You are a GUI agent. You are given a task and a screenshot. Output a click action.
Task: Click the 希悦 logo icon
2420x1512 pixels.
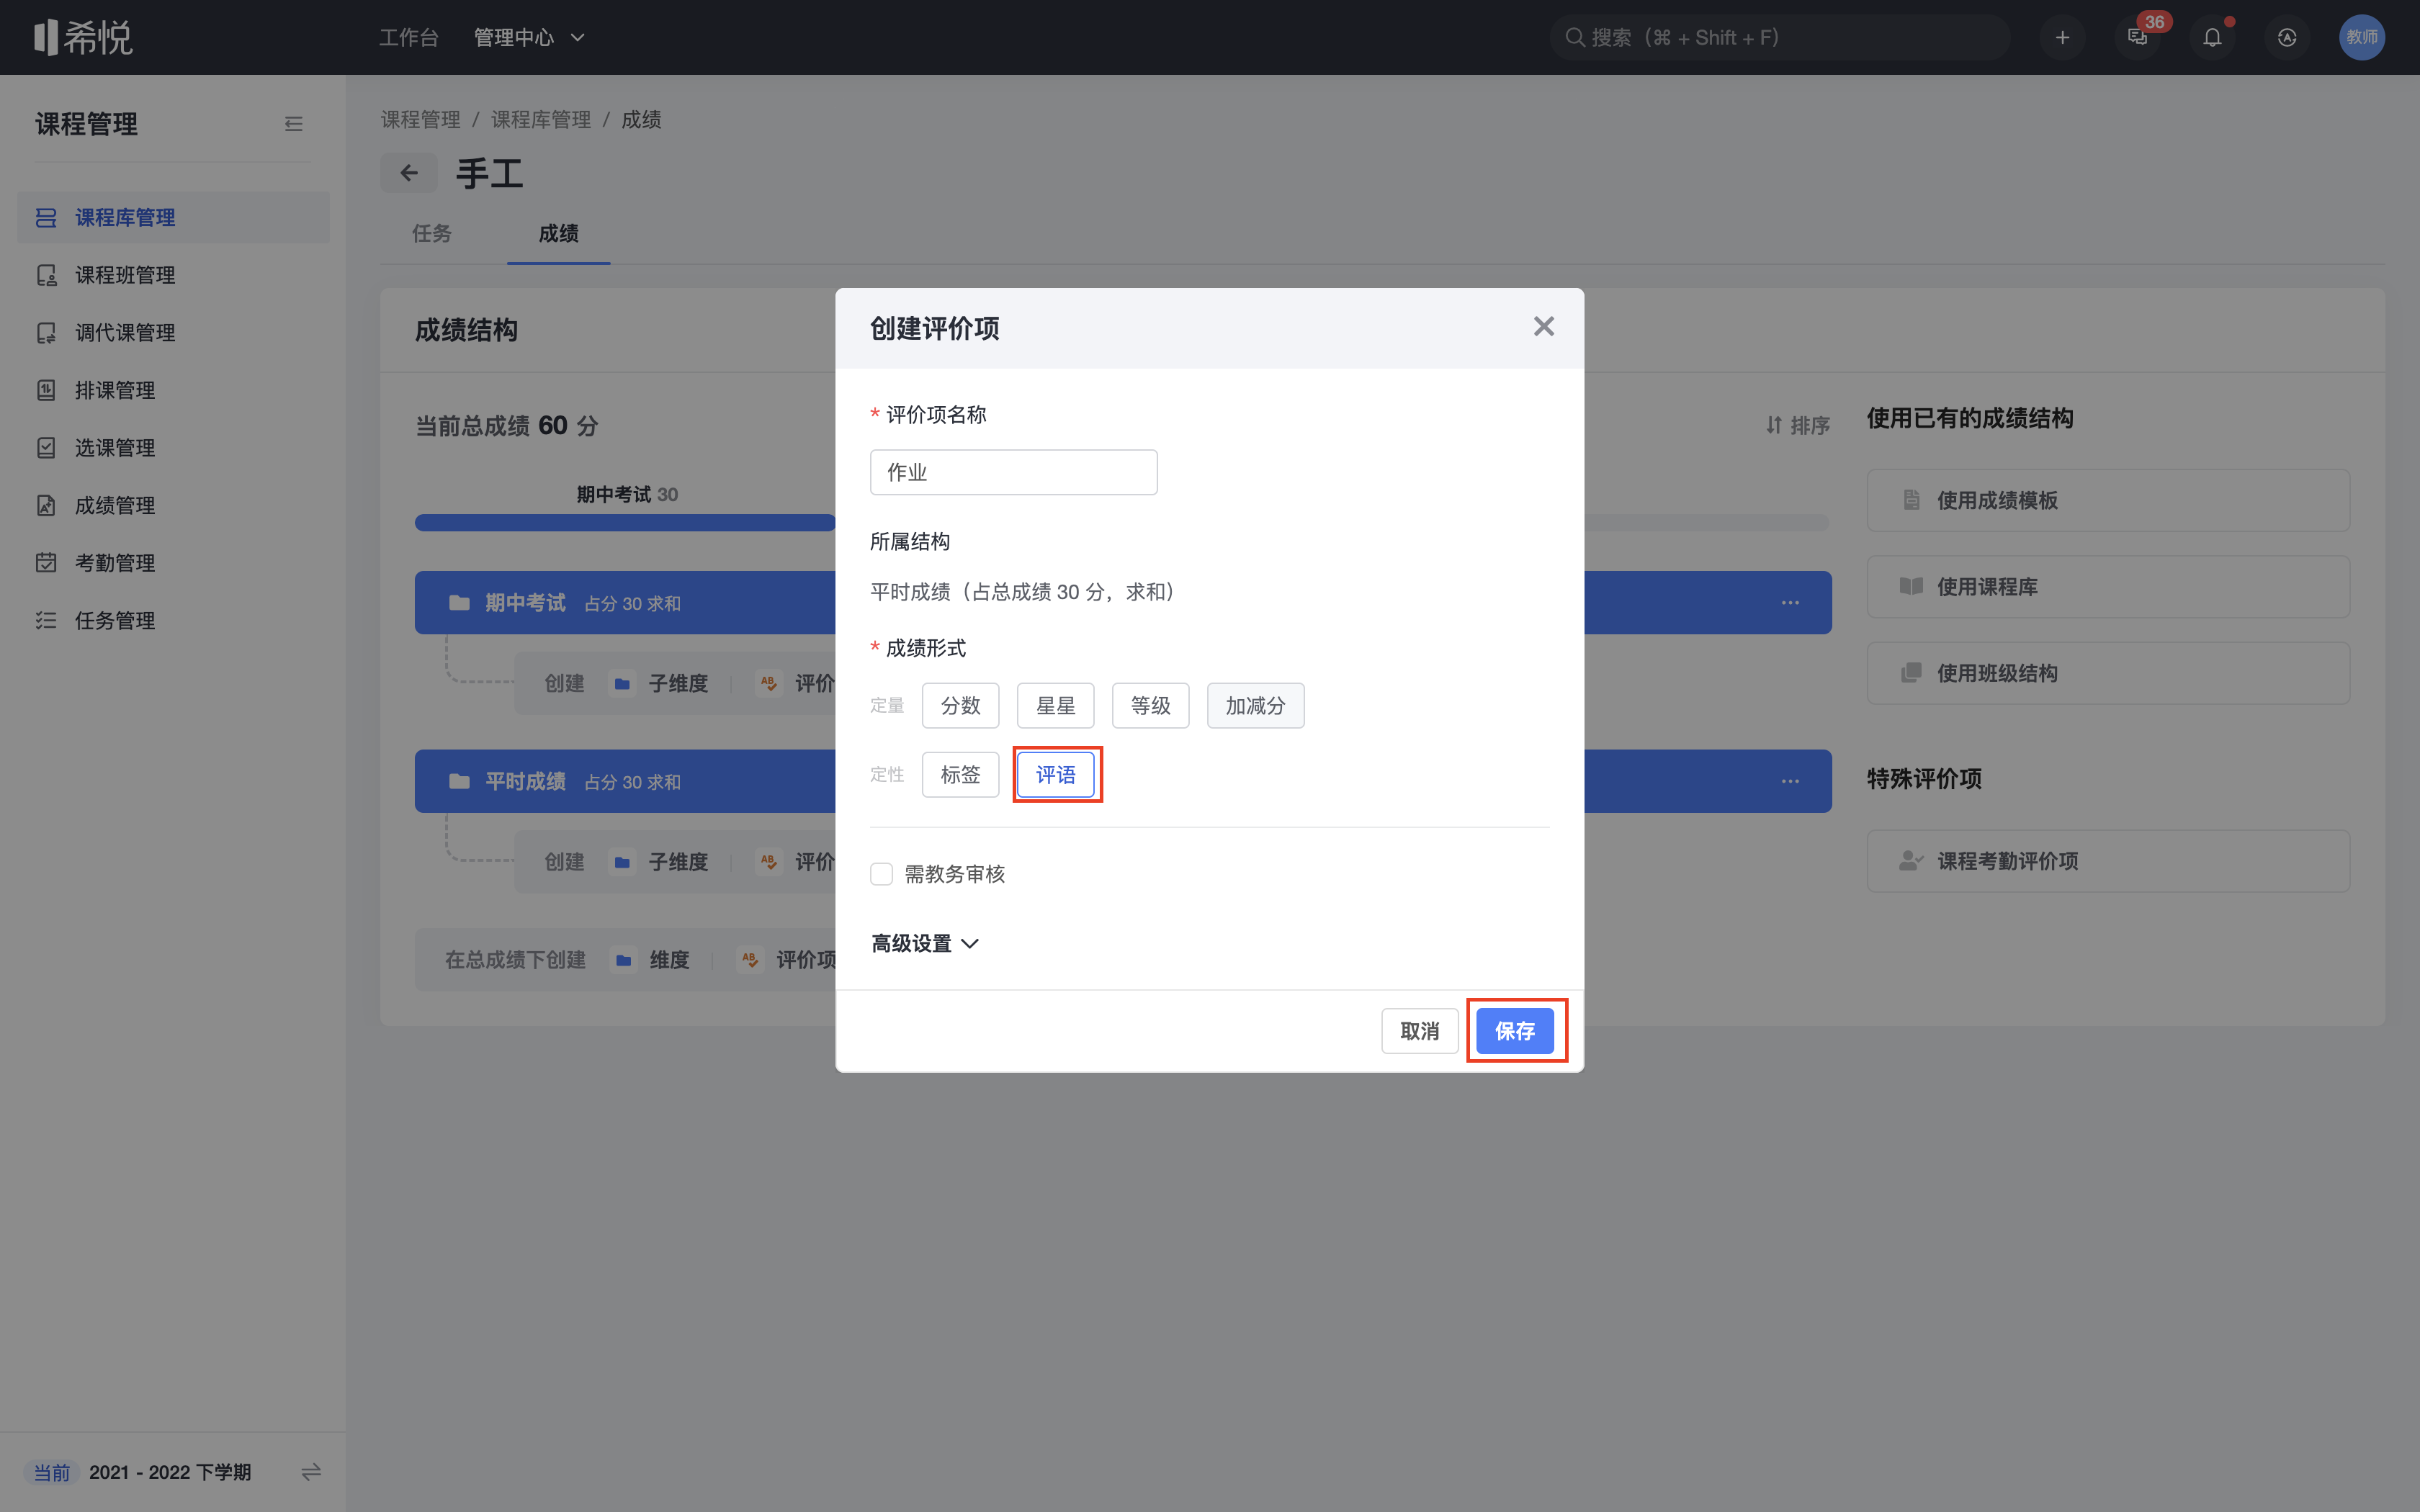click(46, 37)
